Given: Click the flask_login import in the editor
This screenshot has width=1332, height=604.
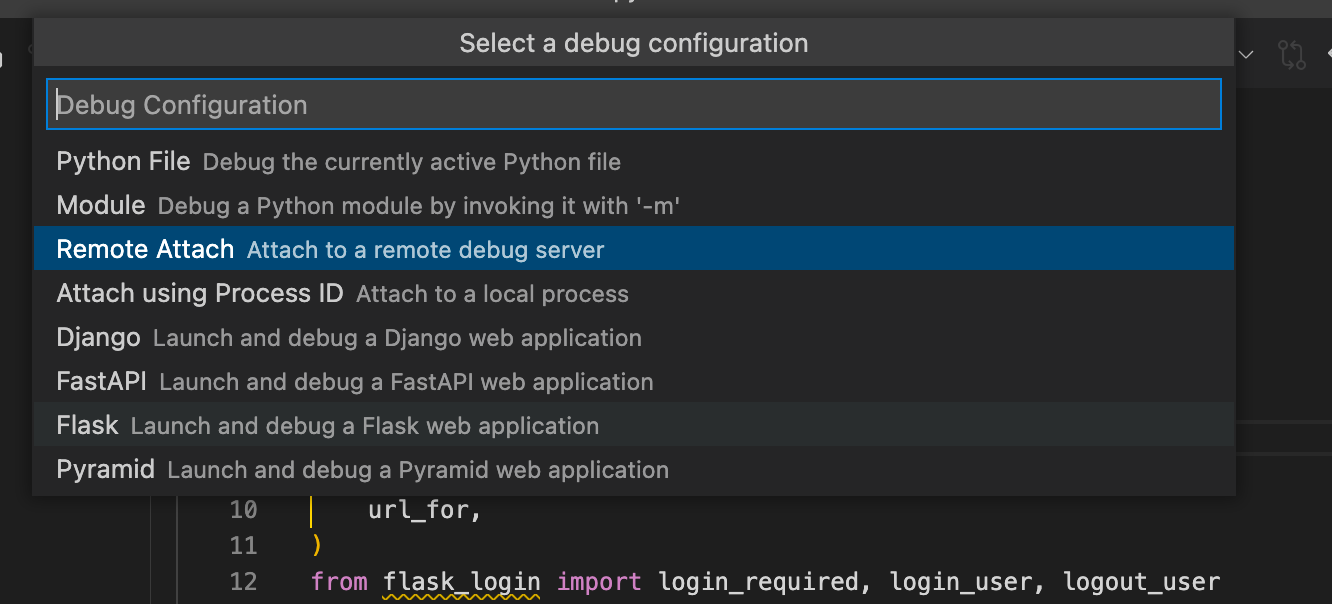Looking at the screenshot, I should (460, 581).
